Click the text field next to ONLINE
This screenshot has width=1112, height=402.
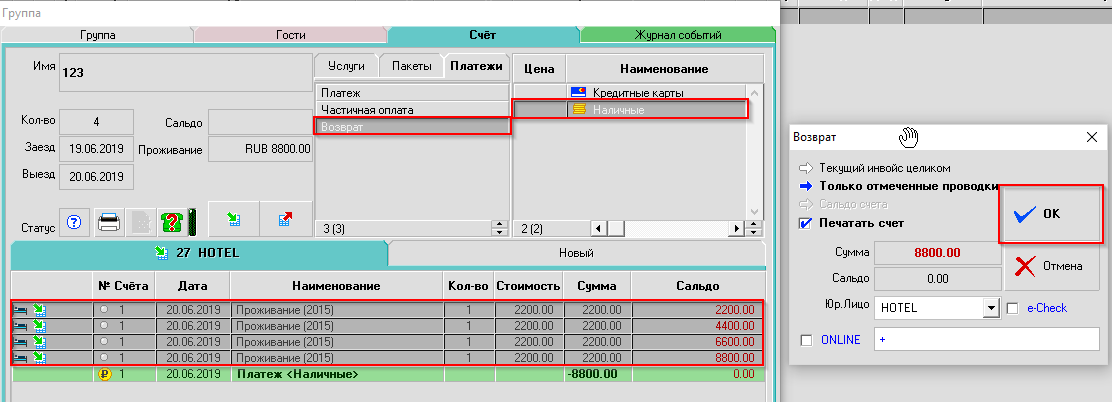pos(986,340)
